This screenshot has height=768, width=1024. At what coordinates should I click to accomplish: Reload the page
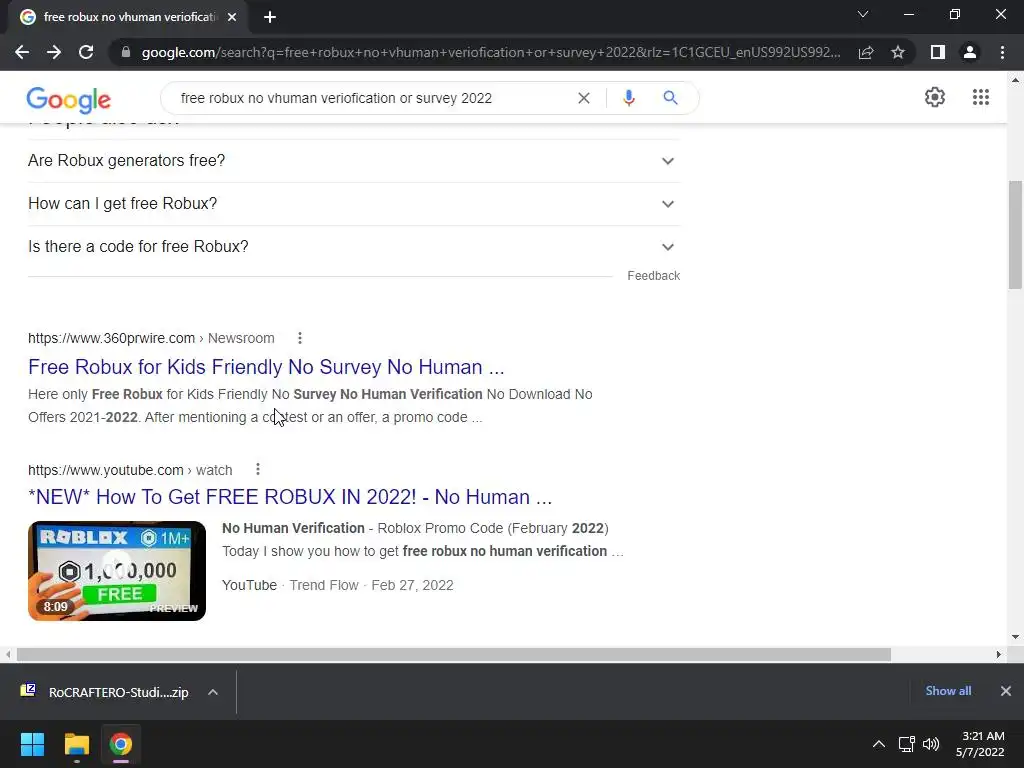86,52
